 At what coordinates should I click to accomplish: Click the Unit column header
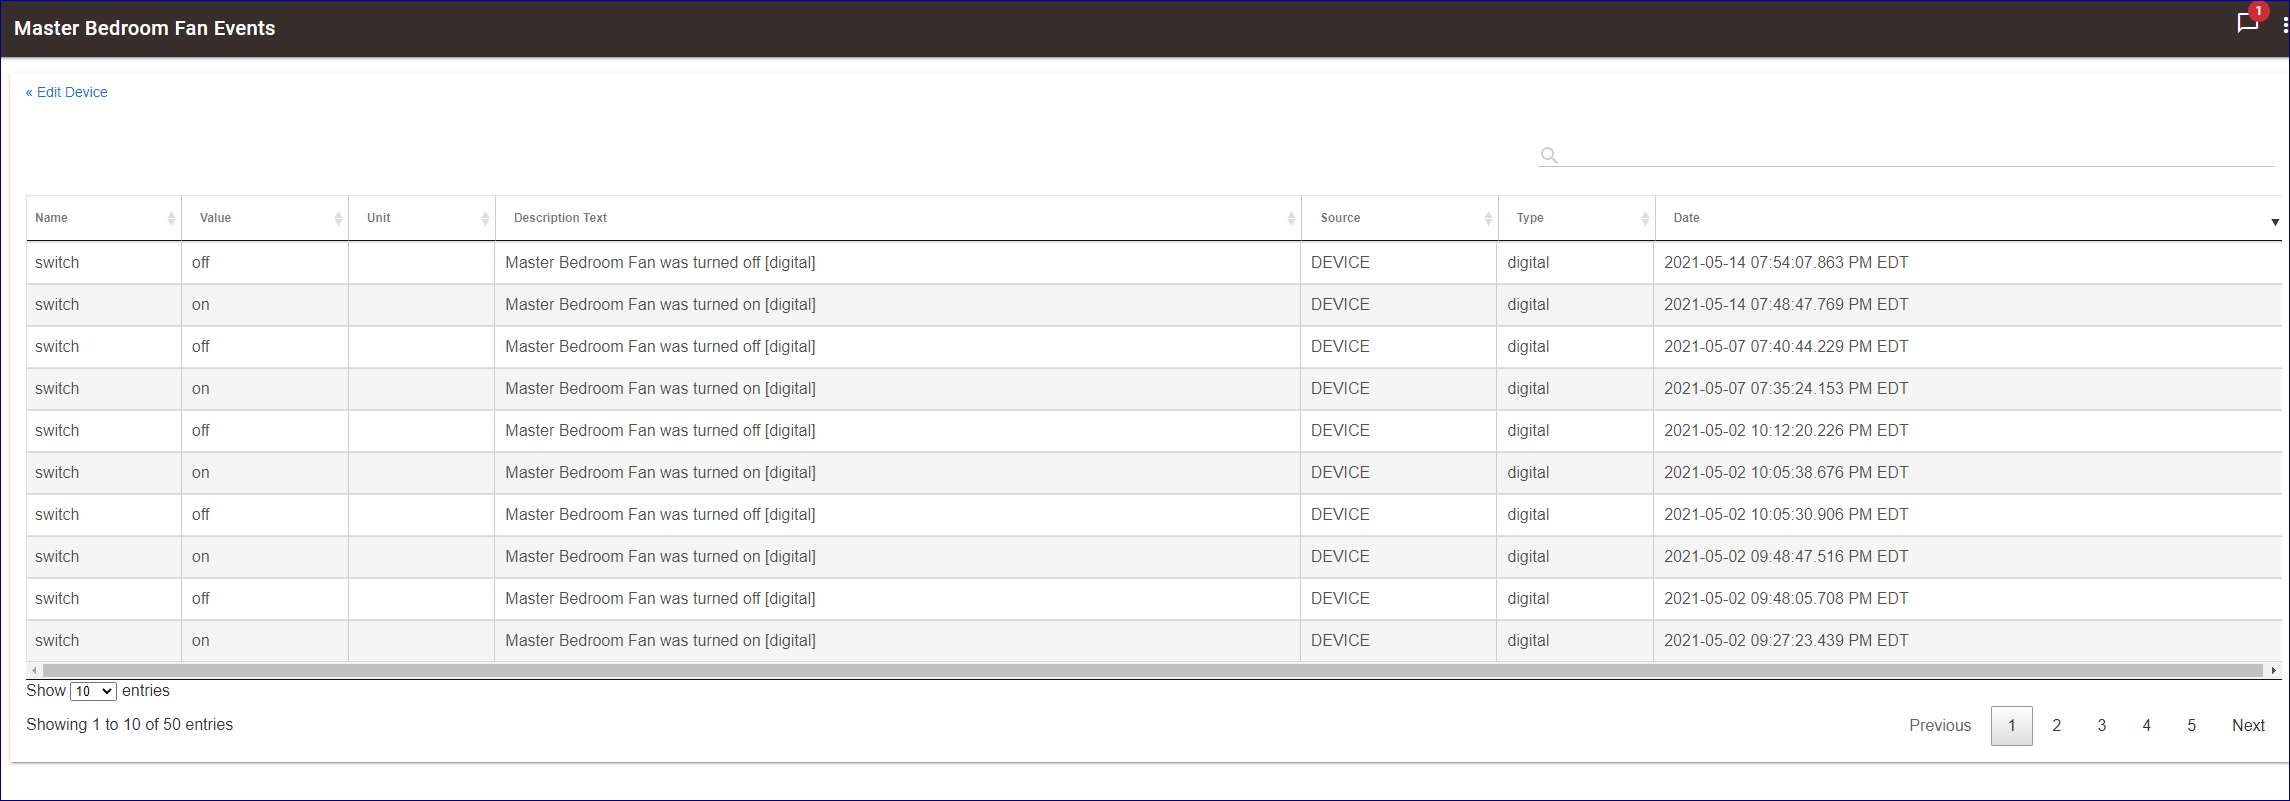pos(422,218)
